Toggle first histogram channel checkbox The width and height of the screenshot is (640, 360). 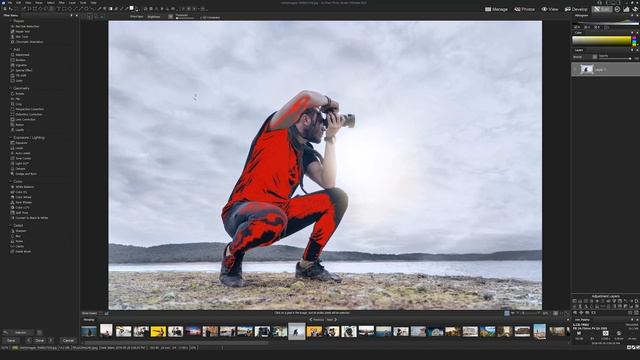click(576, 27)
